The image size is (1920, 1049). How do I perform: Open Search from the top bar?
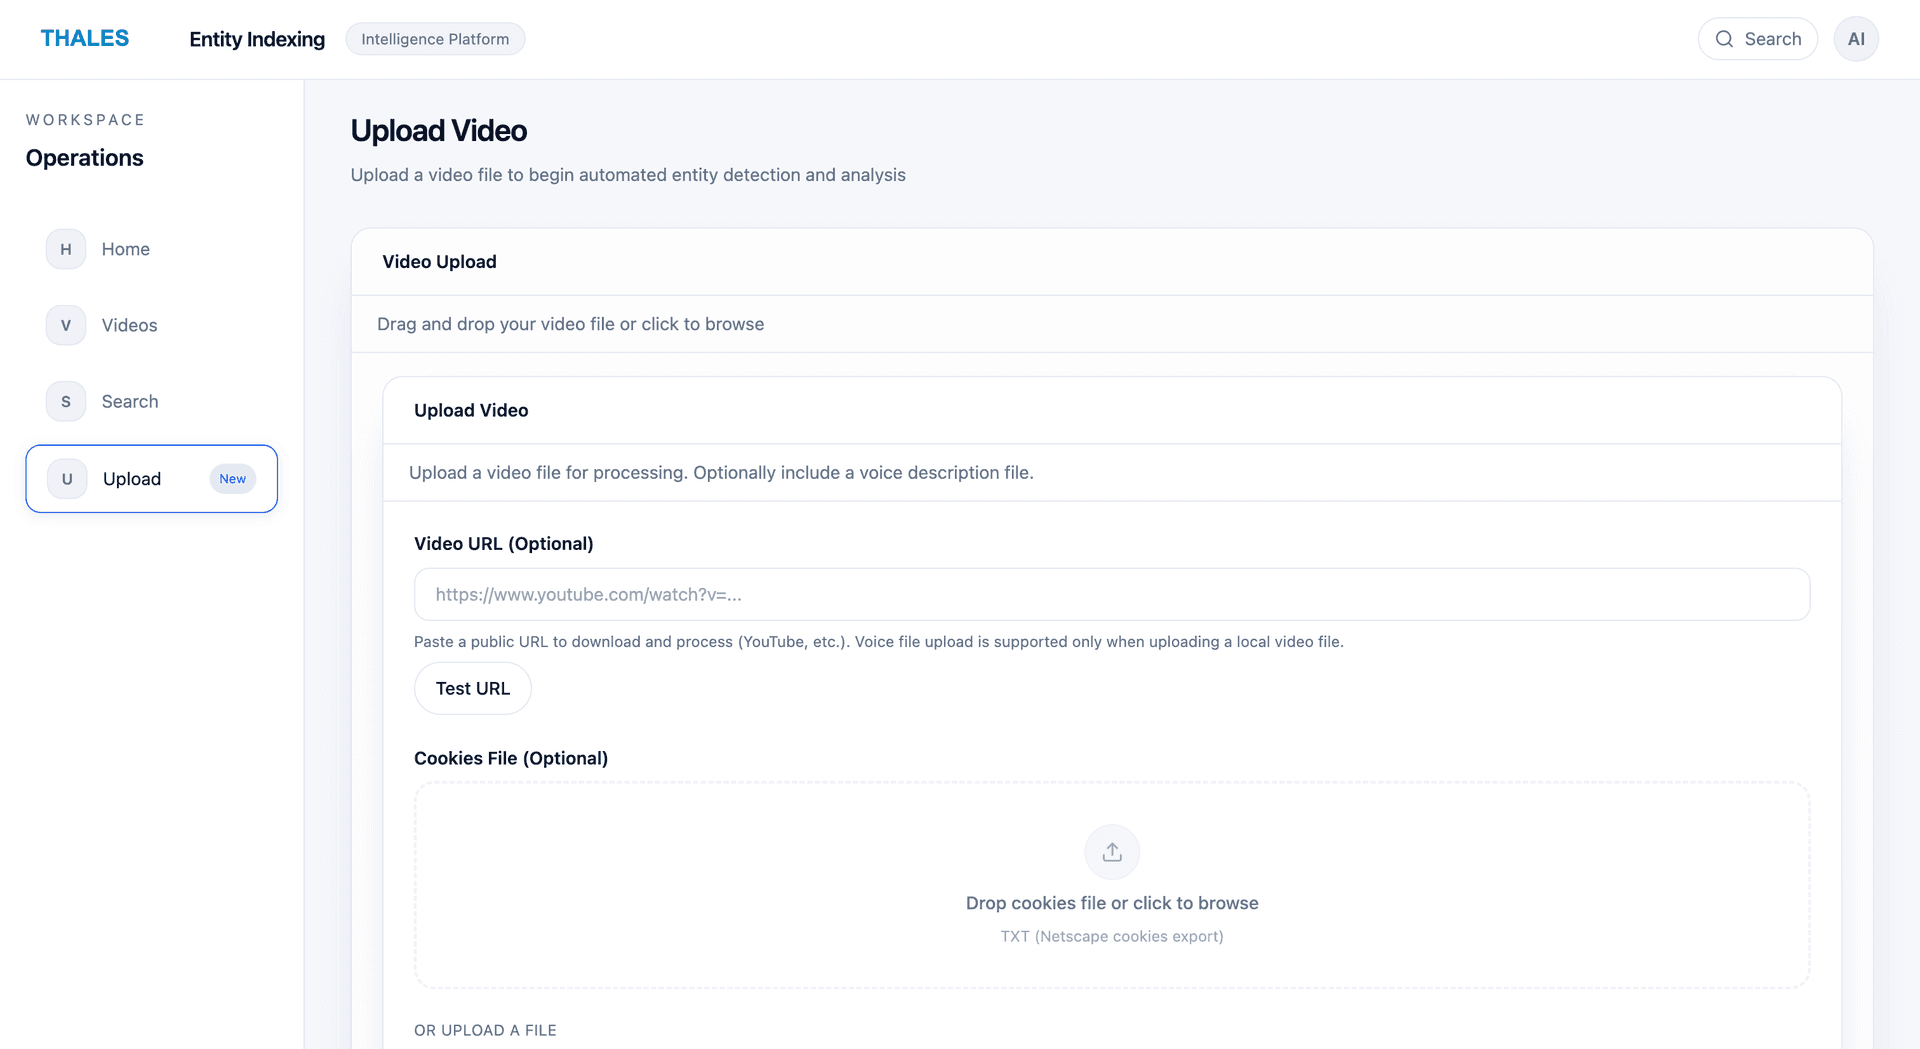(1758, 38)
